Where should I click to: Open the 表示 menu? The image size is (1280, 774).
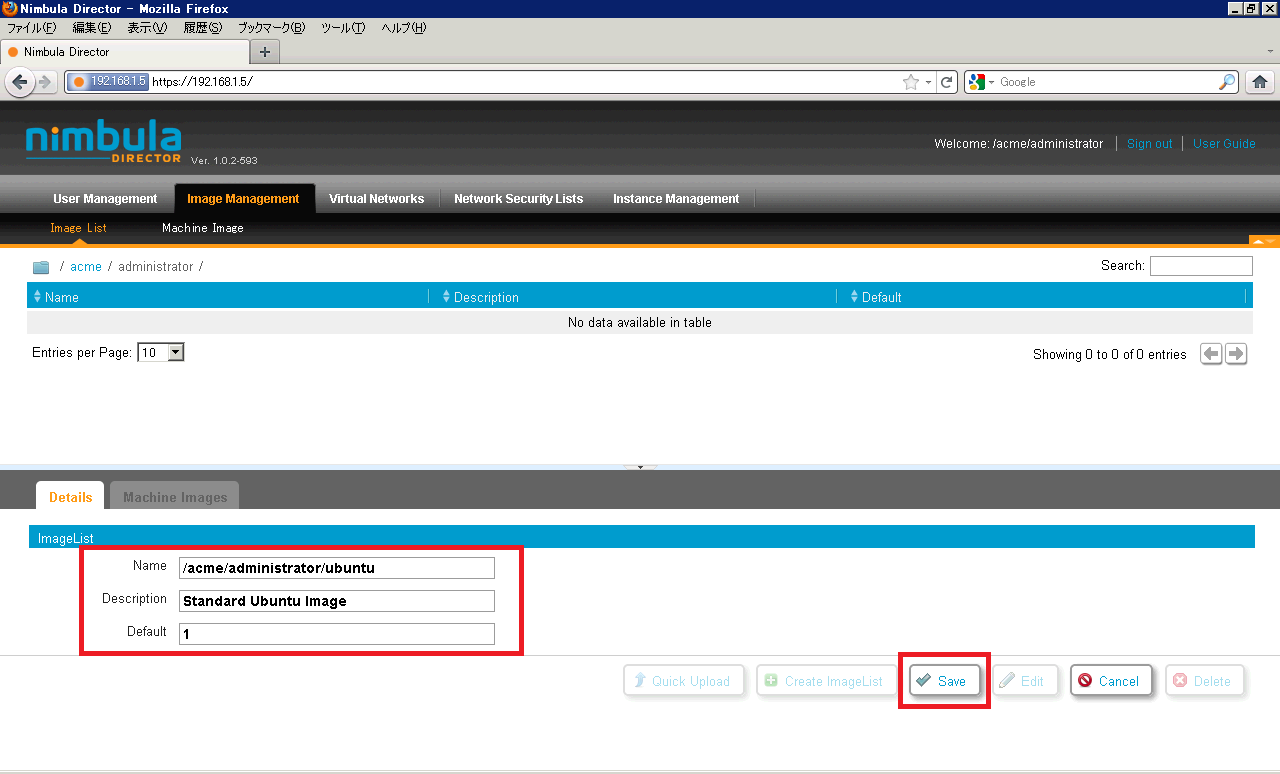point(147,28)
